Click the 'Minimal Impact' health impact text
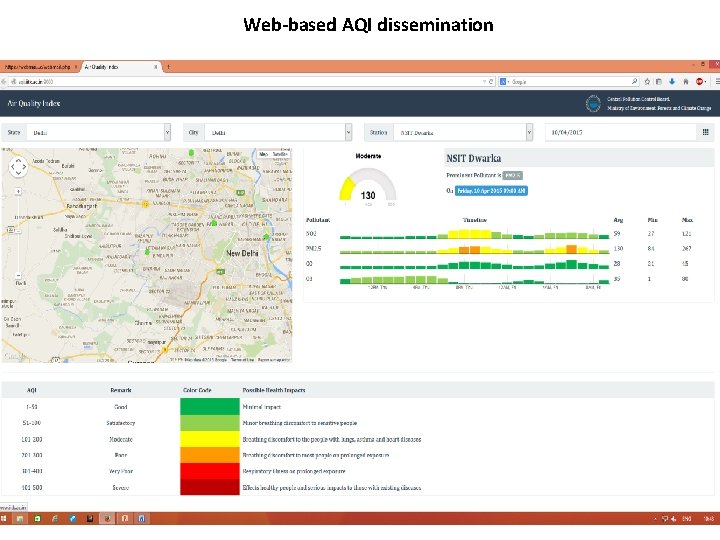 tap(261, 407)
